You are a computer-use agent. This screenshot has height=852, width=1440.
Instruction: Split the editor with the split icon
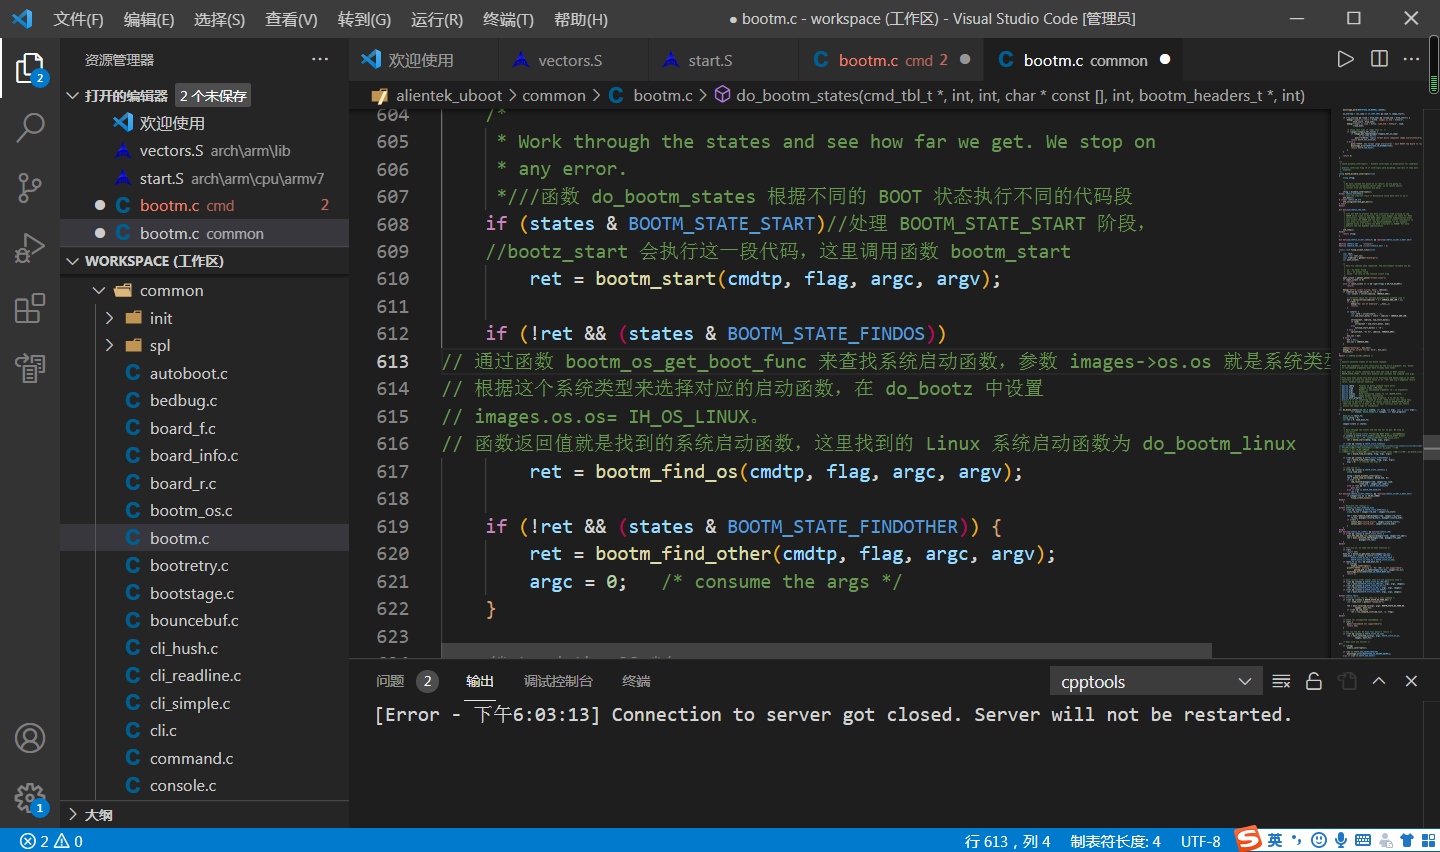coord(1379,59)
